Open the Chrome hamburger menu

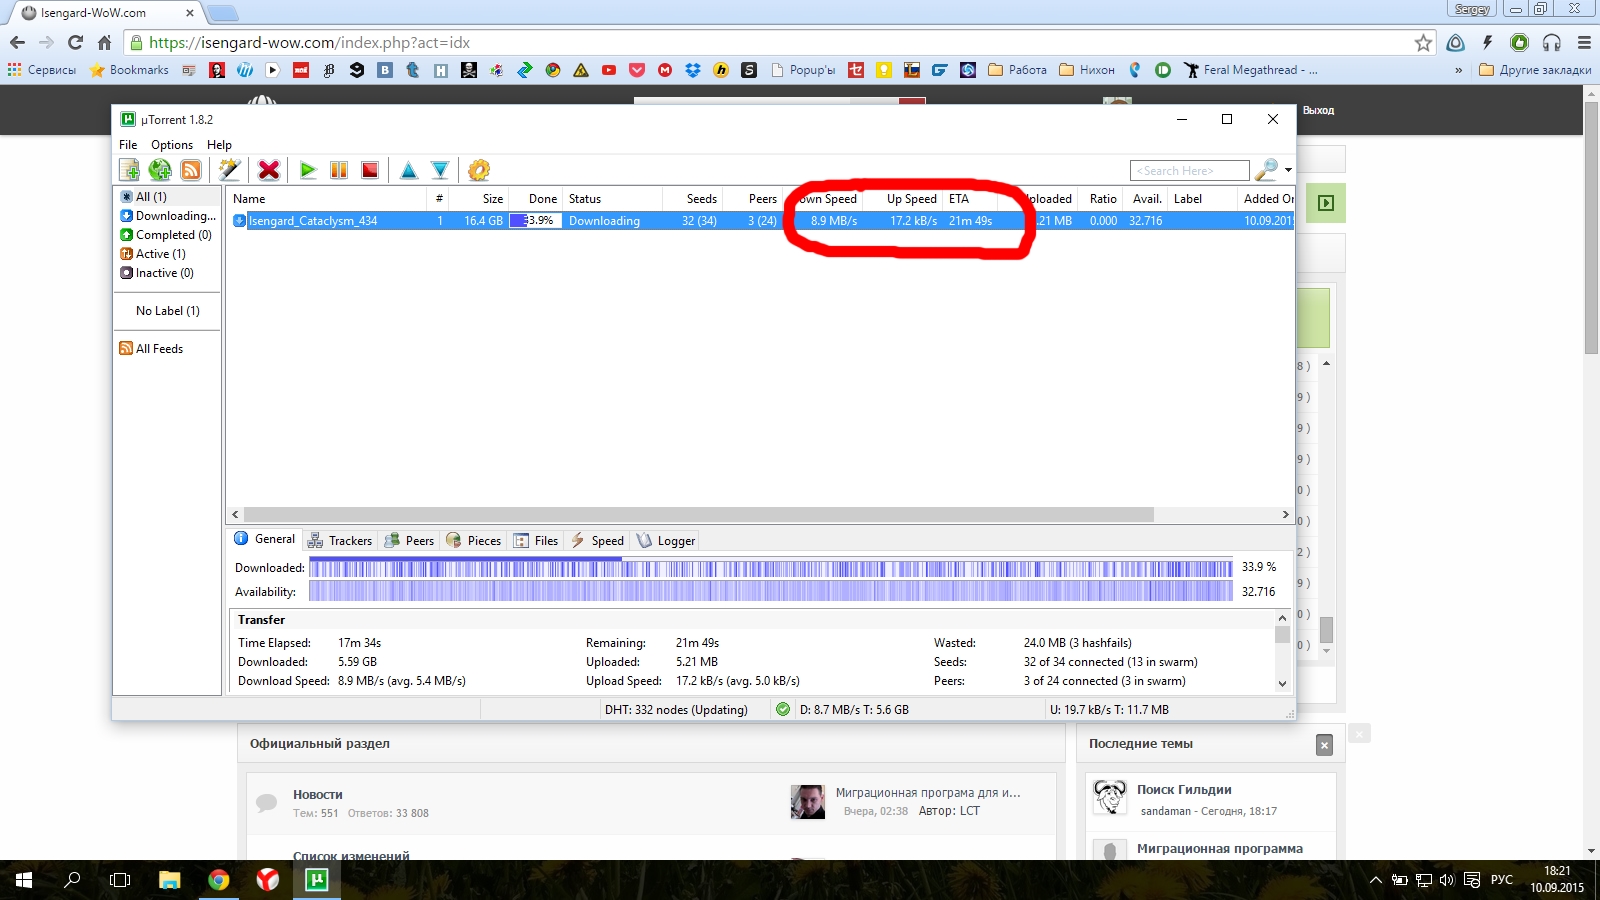1584,42
